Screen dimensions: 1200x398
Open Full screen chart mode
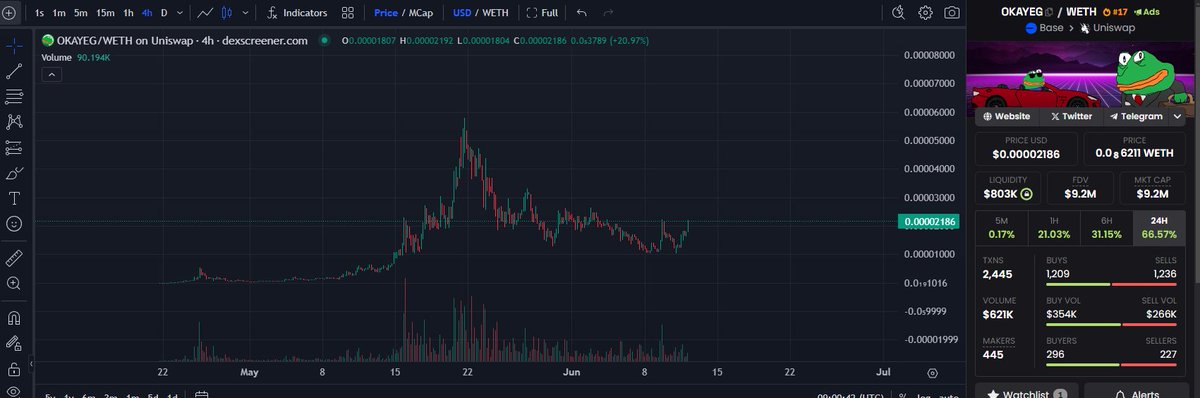click(x=542, y=13)
